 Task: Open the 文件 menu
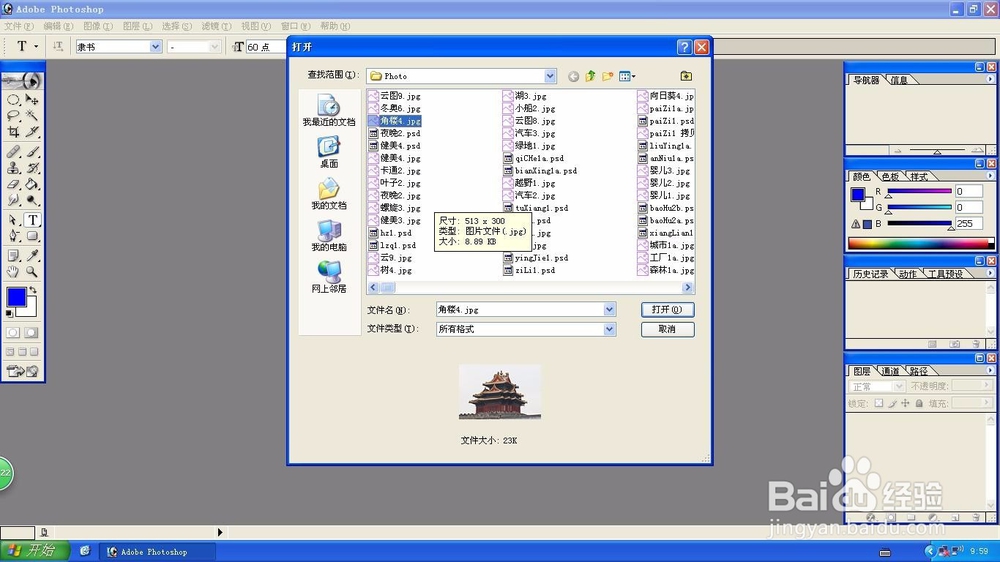[x=18, y=26]
